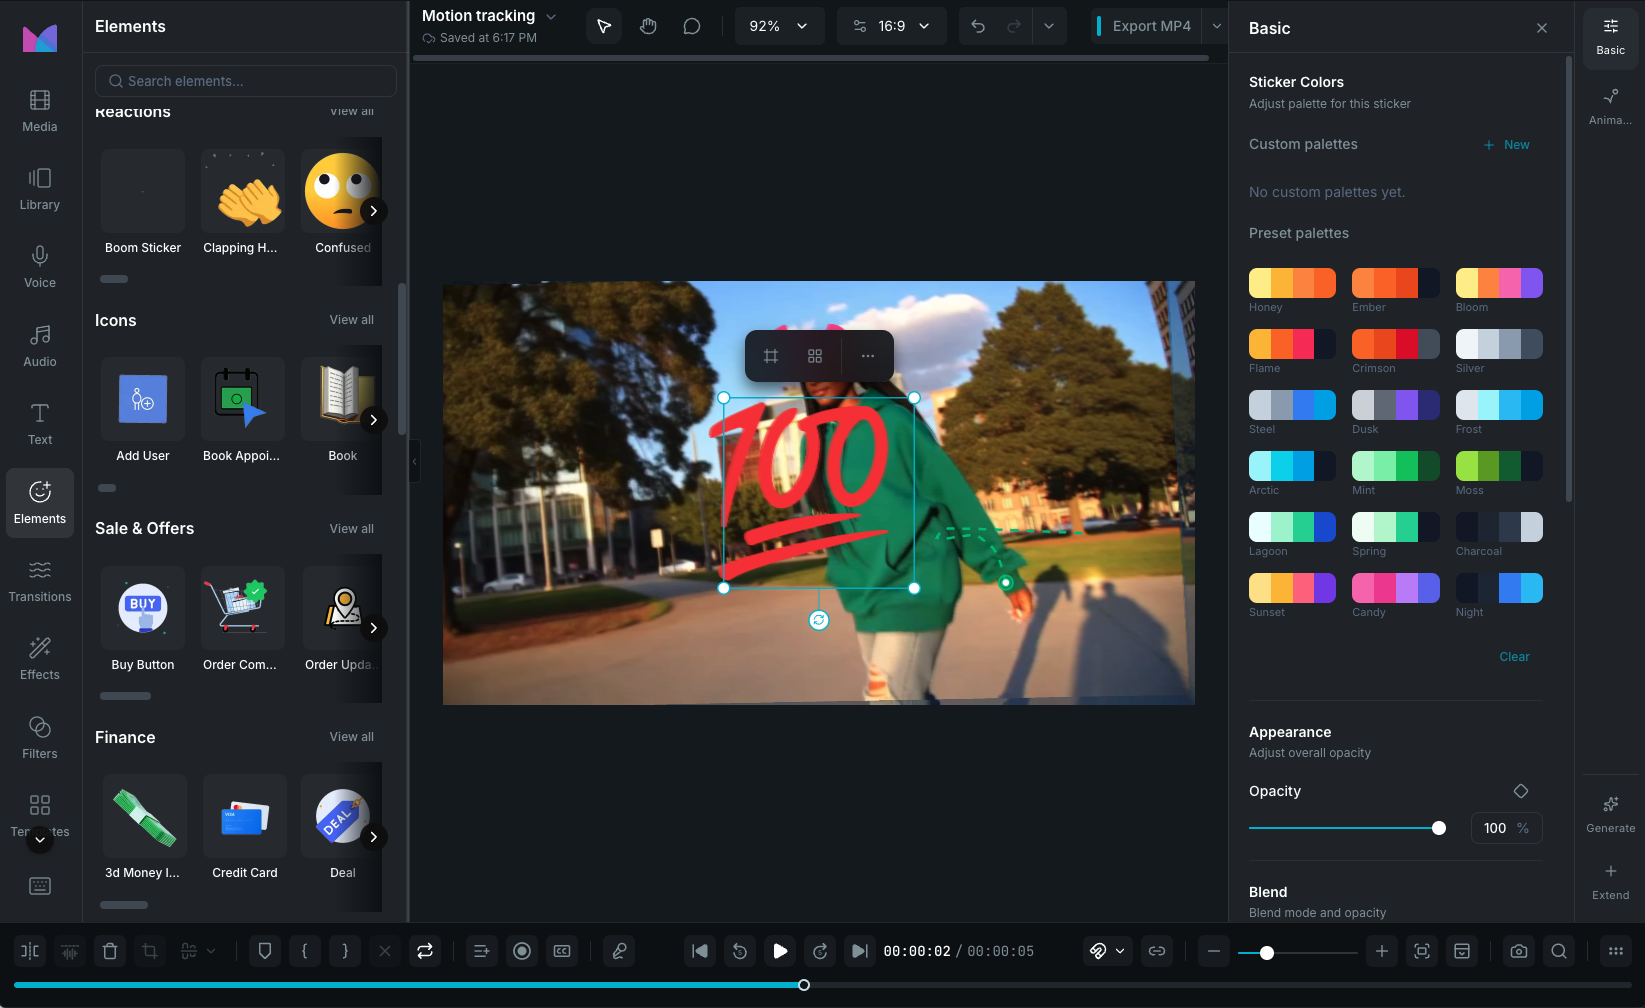Select the hand pan tool
This screenshot has width=1645, height=1008.
click(648, 26)
